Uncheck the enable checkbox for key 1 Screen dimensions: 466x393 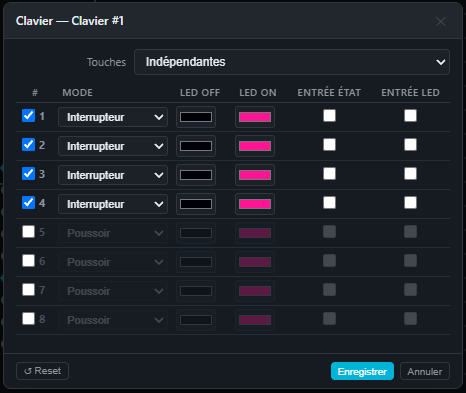(28, 116)
